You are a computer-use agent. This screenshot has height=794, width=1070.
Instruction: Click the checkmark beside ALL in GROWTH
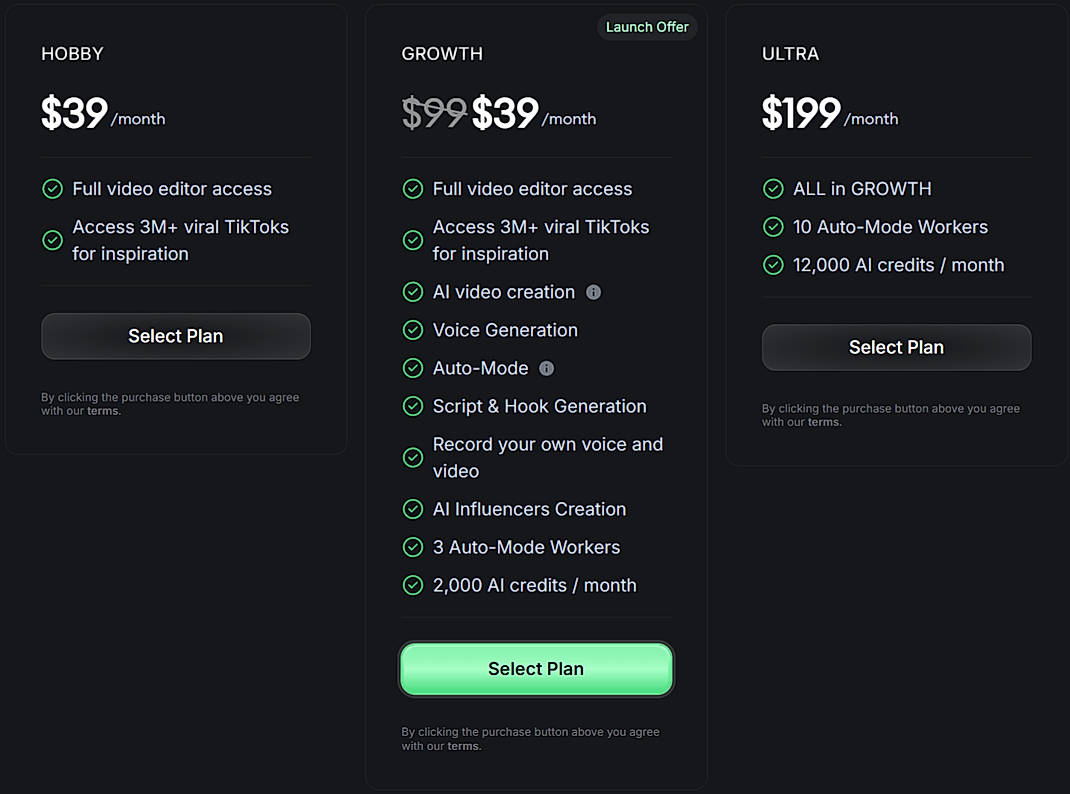point(773,188)
